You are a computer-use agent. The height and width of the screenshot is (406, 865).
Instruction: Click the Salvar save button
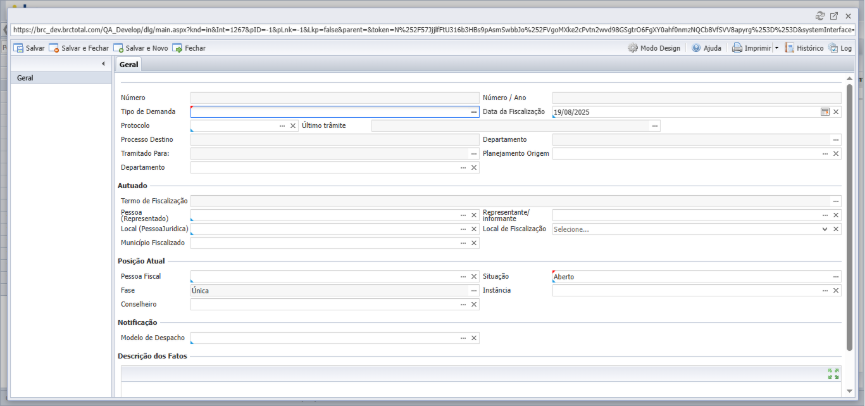pos(29,49)
